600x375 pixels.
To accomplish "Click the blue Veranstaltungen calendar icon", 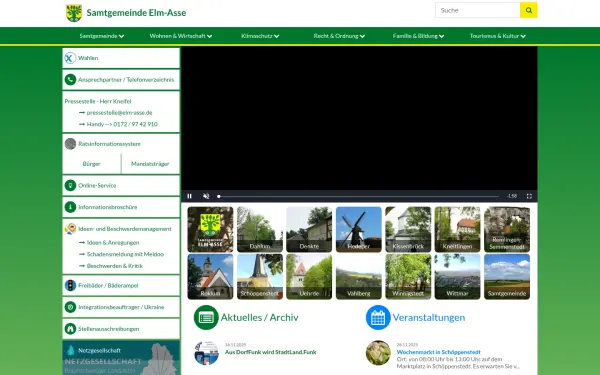I will (x=378, y=317).
